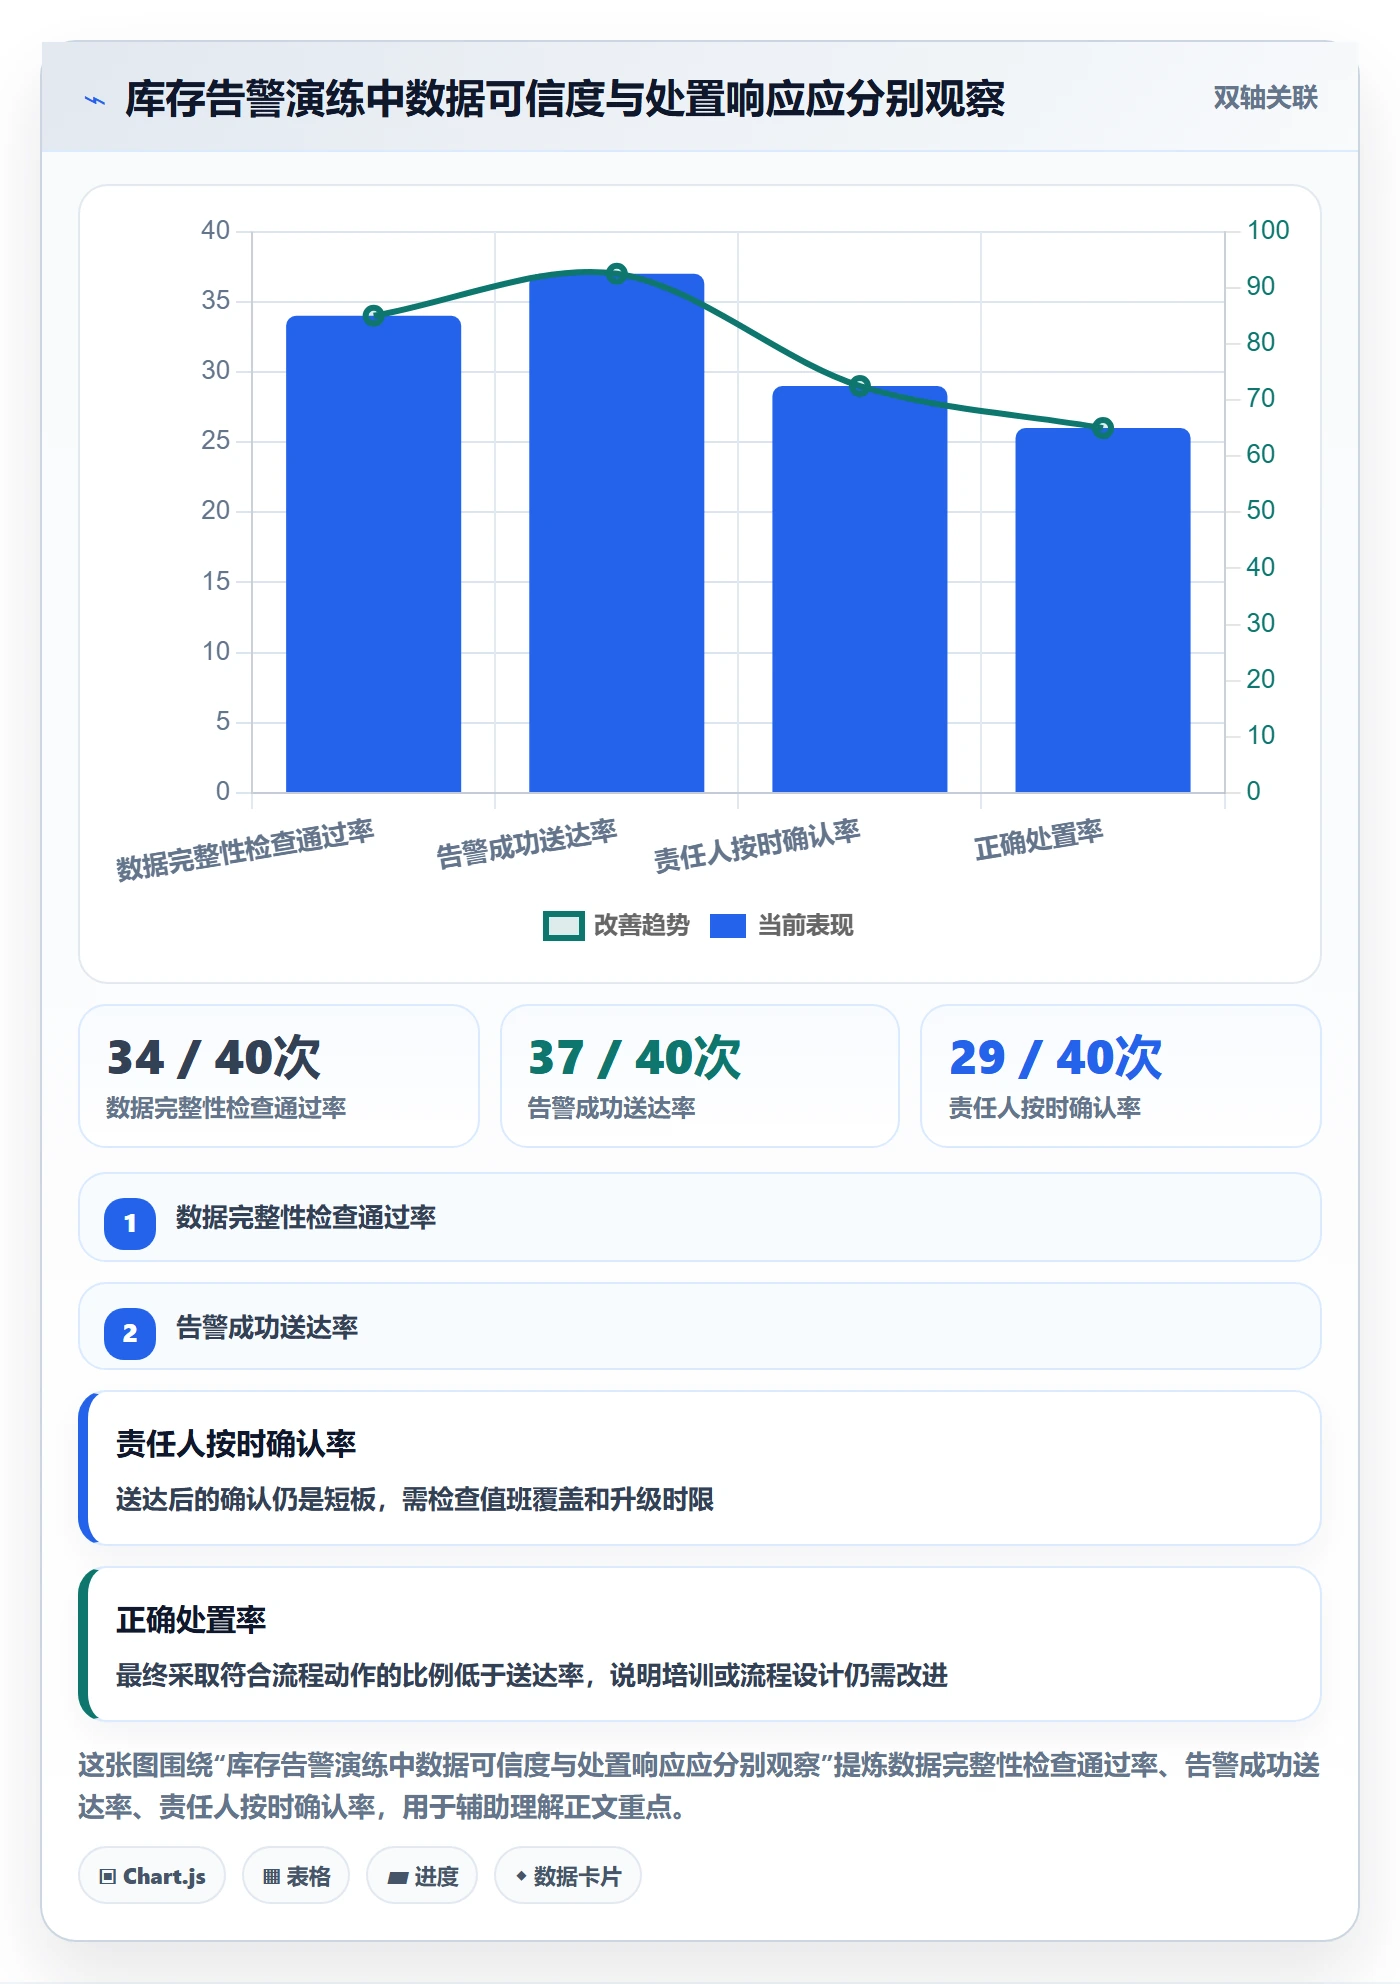
Task: Click the x-axis label 数据完整性检查通过率
Action: click(245, 850)
